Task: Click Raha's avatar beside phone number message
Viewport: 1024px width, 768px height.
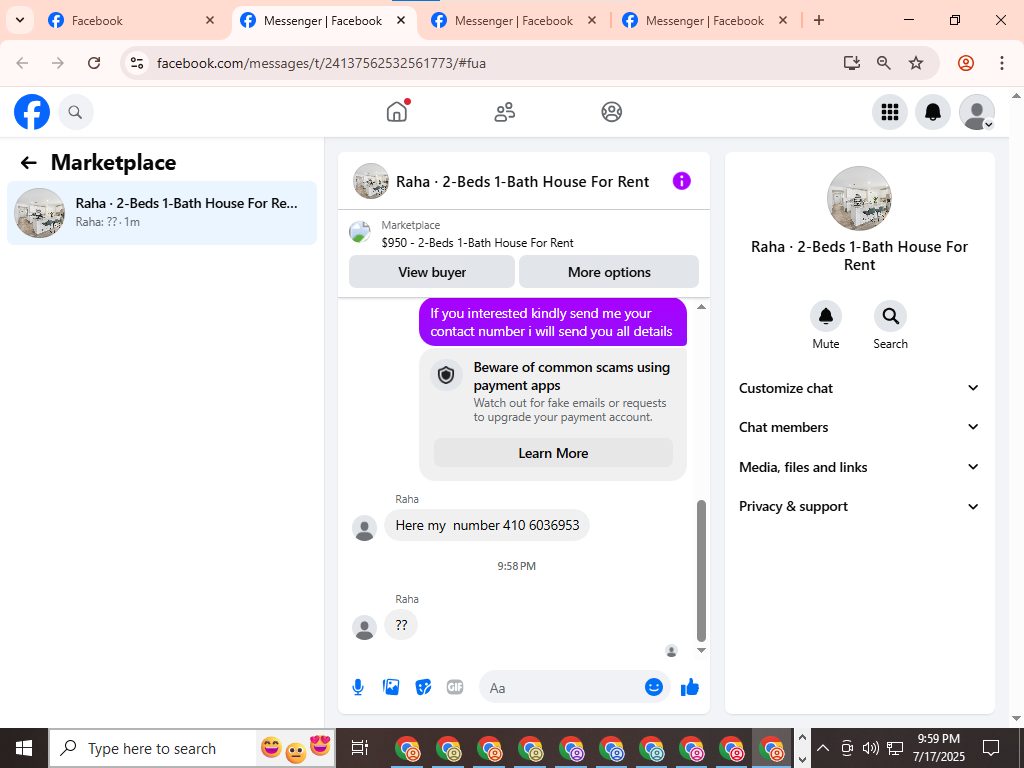Action: 364,528
